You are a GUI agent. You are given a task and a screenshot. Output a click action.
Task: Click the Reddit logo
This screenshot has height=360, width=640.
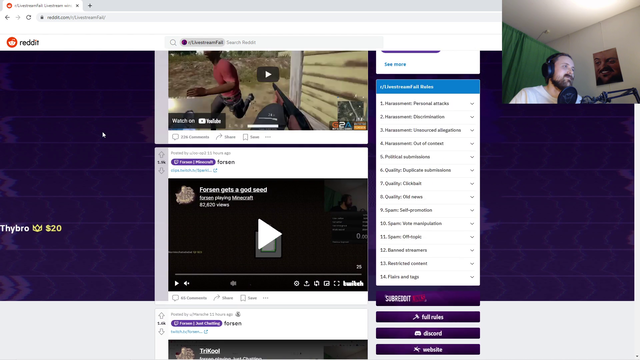(23, 42)
